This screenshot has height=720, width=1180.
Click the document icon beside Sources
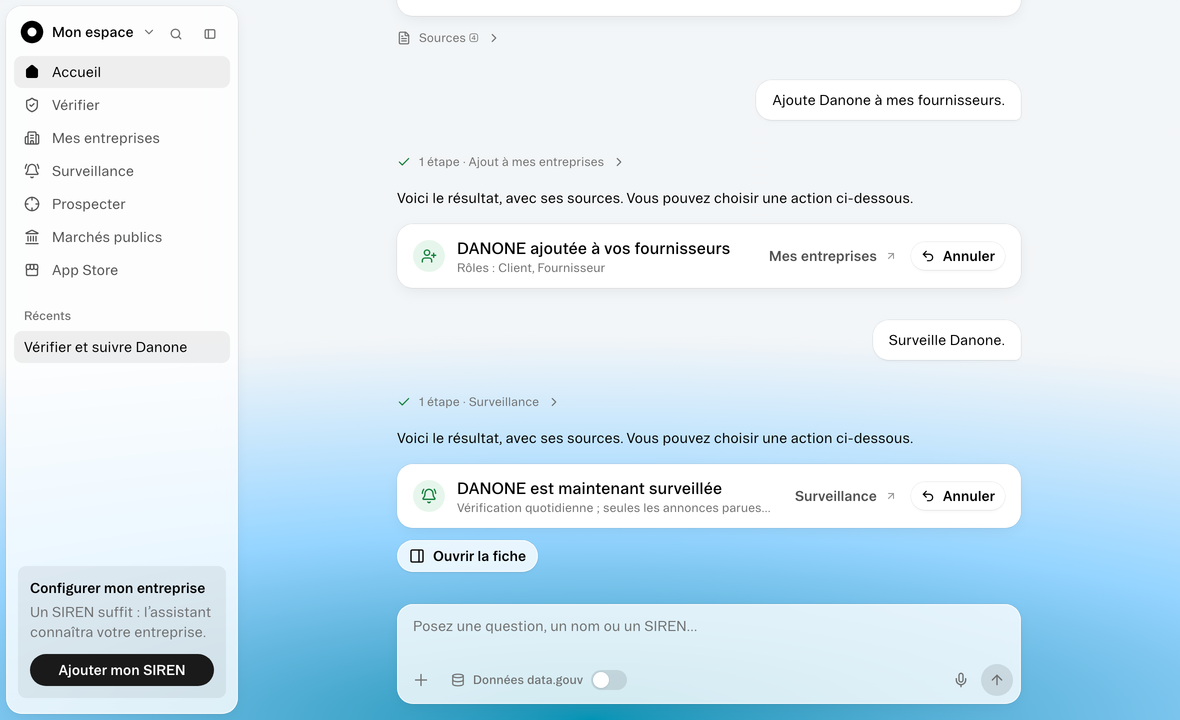404,38
